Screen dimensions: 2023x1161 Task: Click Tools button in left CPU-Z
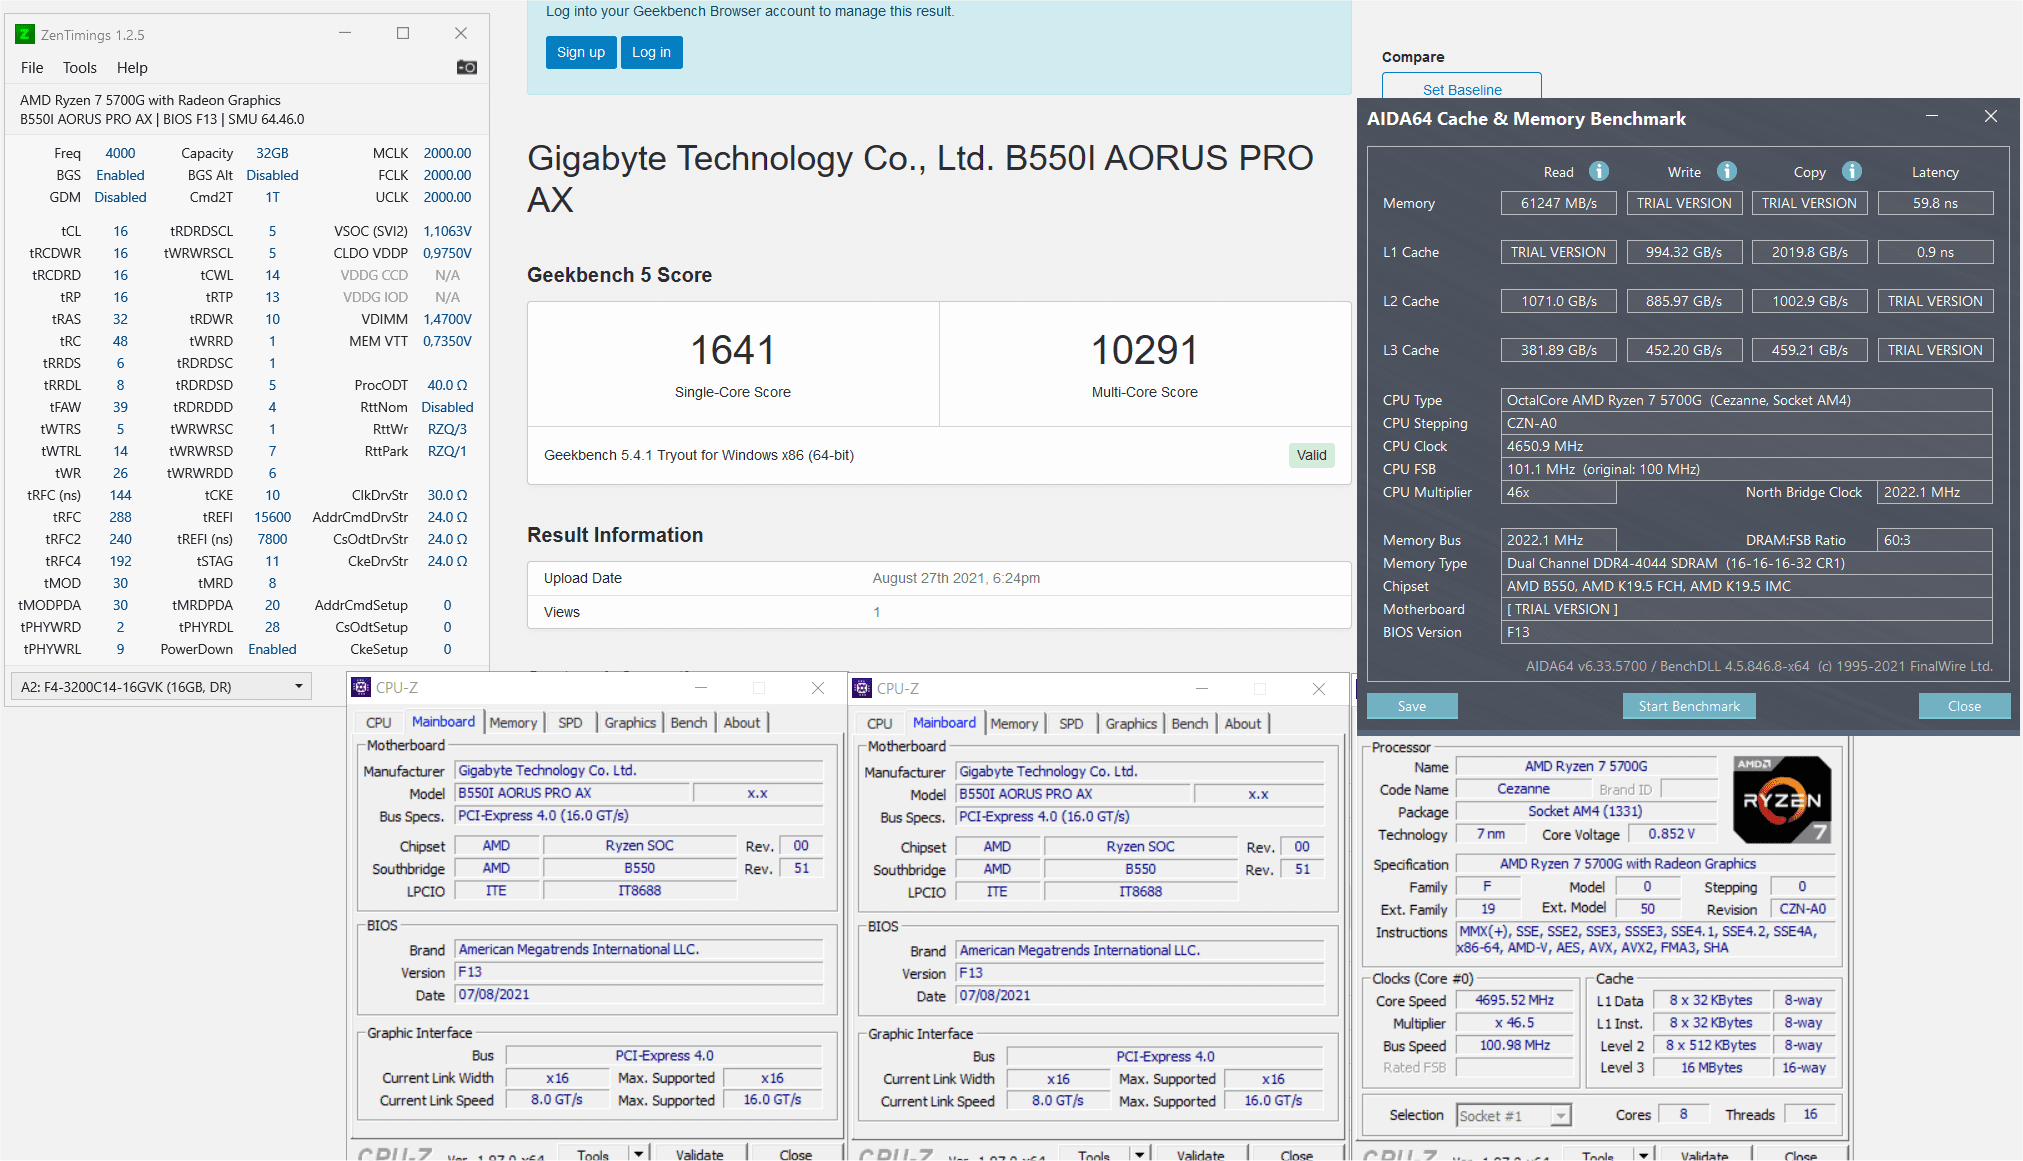coord(593,1154)
